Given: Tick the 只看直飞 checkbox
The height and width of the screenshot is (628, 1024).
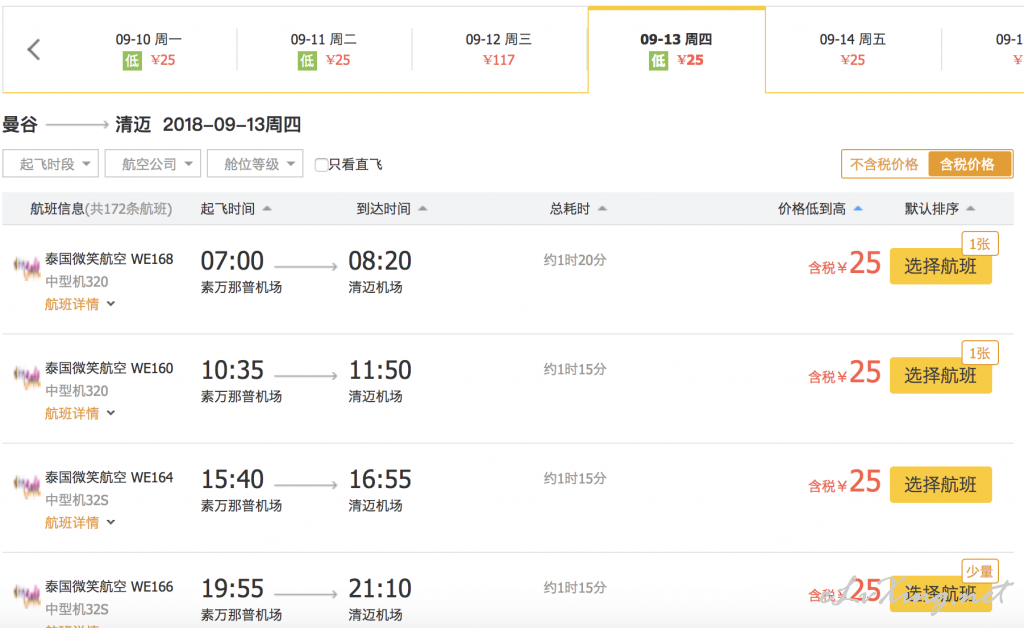Looking at the screenshot, I should pyautogui.click(x=321, y=165).
